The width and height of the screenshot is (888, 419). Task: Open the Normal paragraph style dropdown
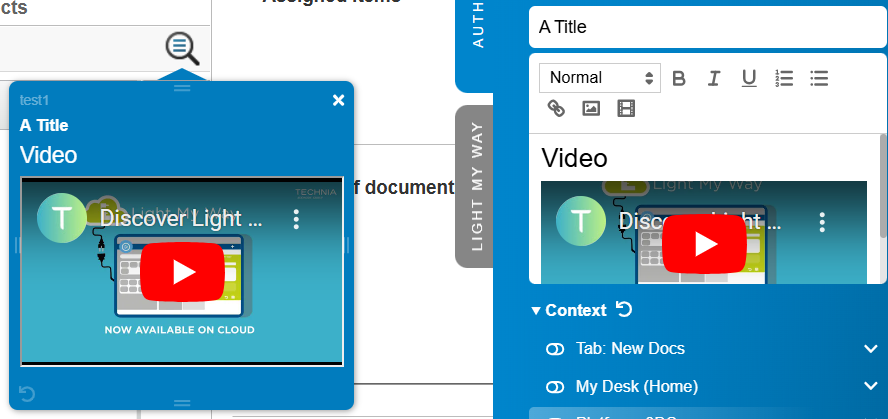pyautogui.click(x=600, y=78)
